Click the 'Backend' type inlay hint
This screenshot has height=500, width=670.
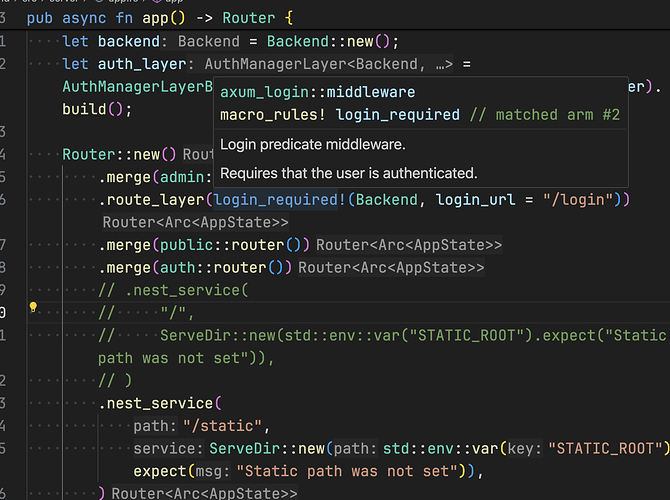coord(209,41)
